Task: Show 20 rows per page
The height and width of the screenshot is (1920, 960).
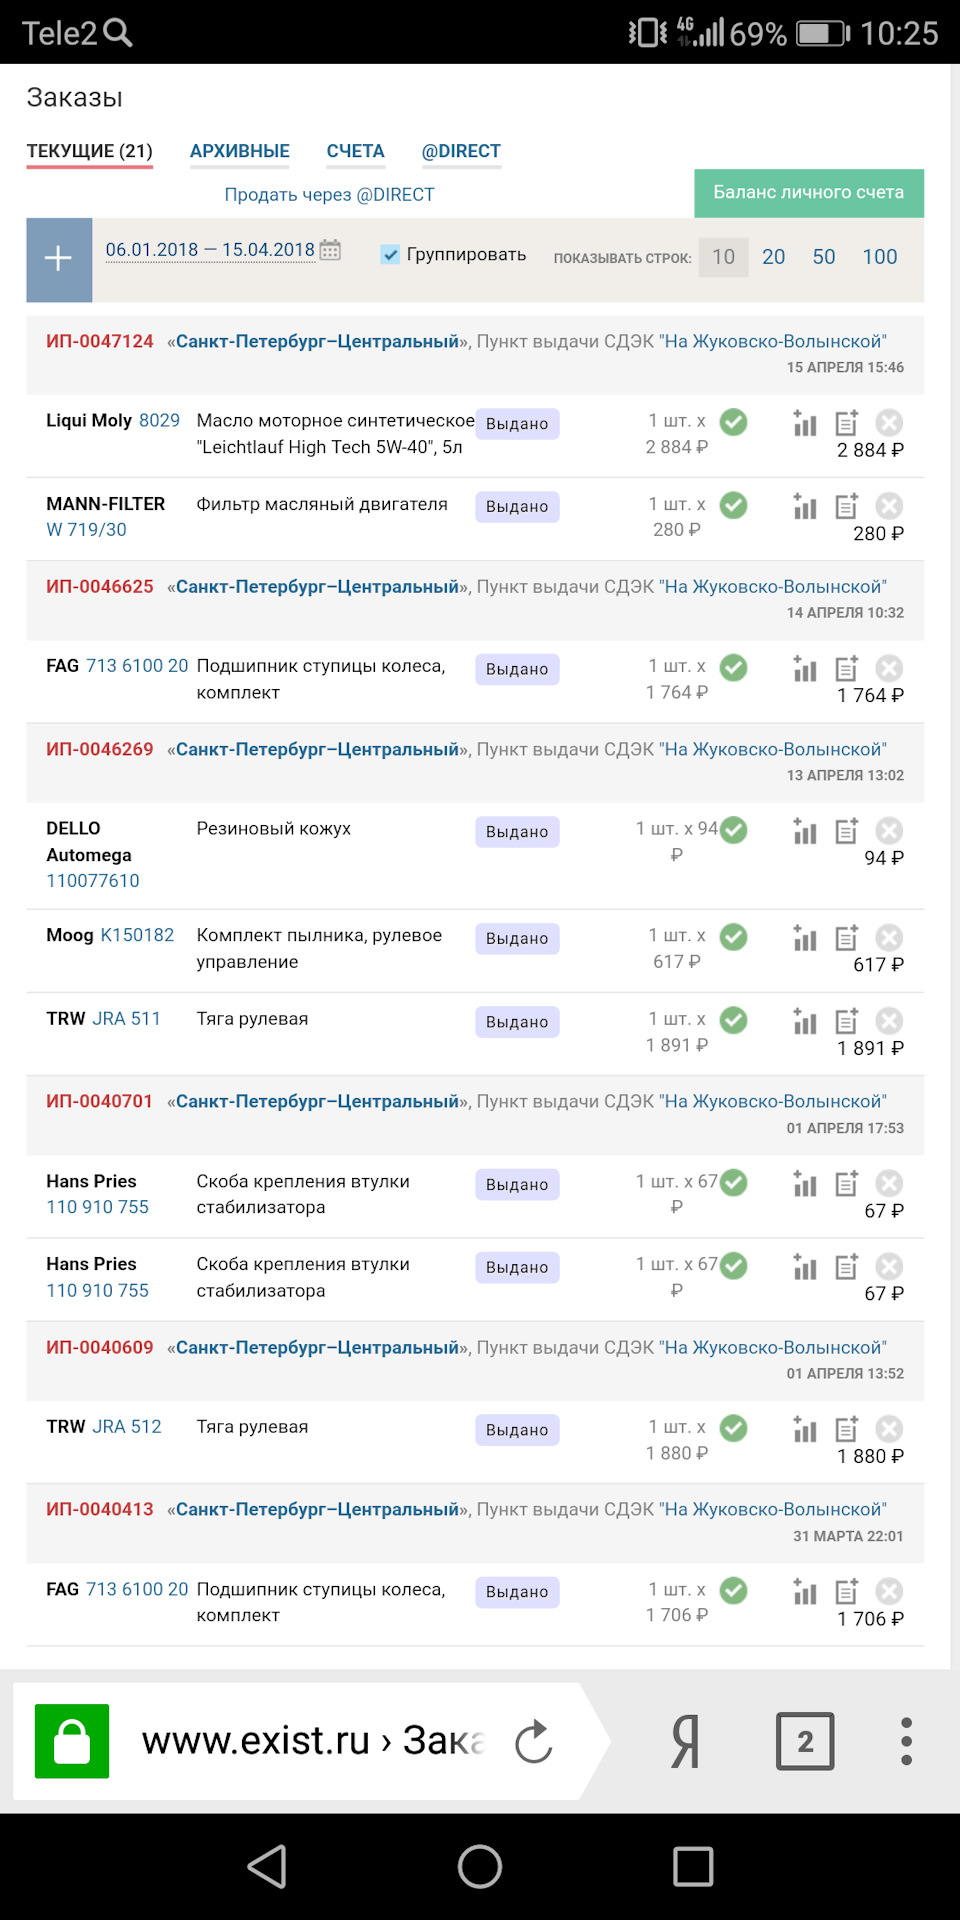Action: coord(773,257)
